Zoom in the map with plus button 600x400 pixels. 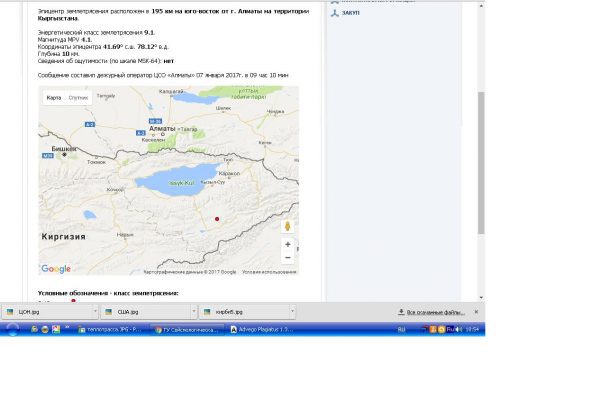tap(287, 244)
